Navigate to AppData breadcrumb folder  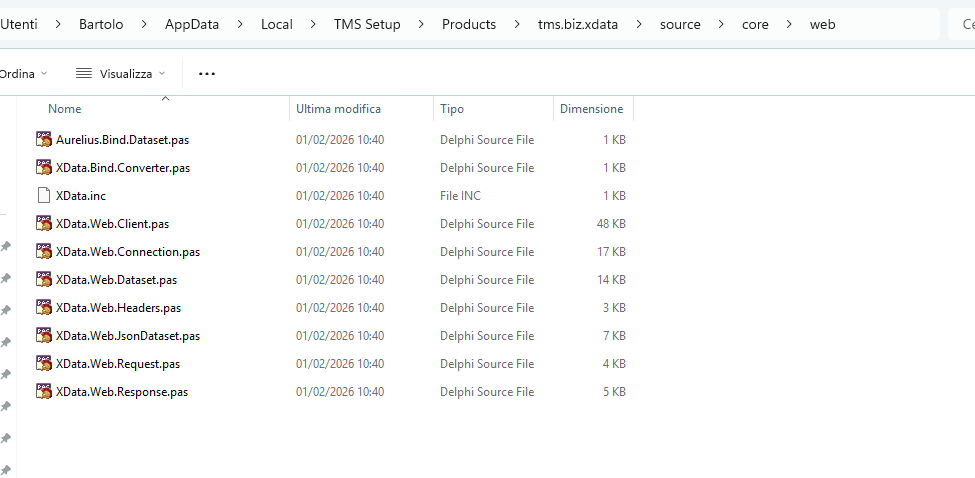coord(192,24)
